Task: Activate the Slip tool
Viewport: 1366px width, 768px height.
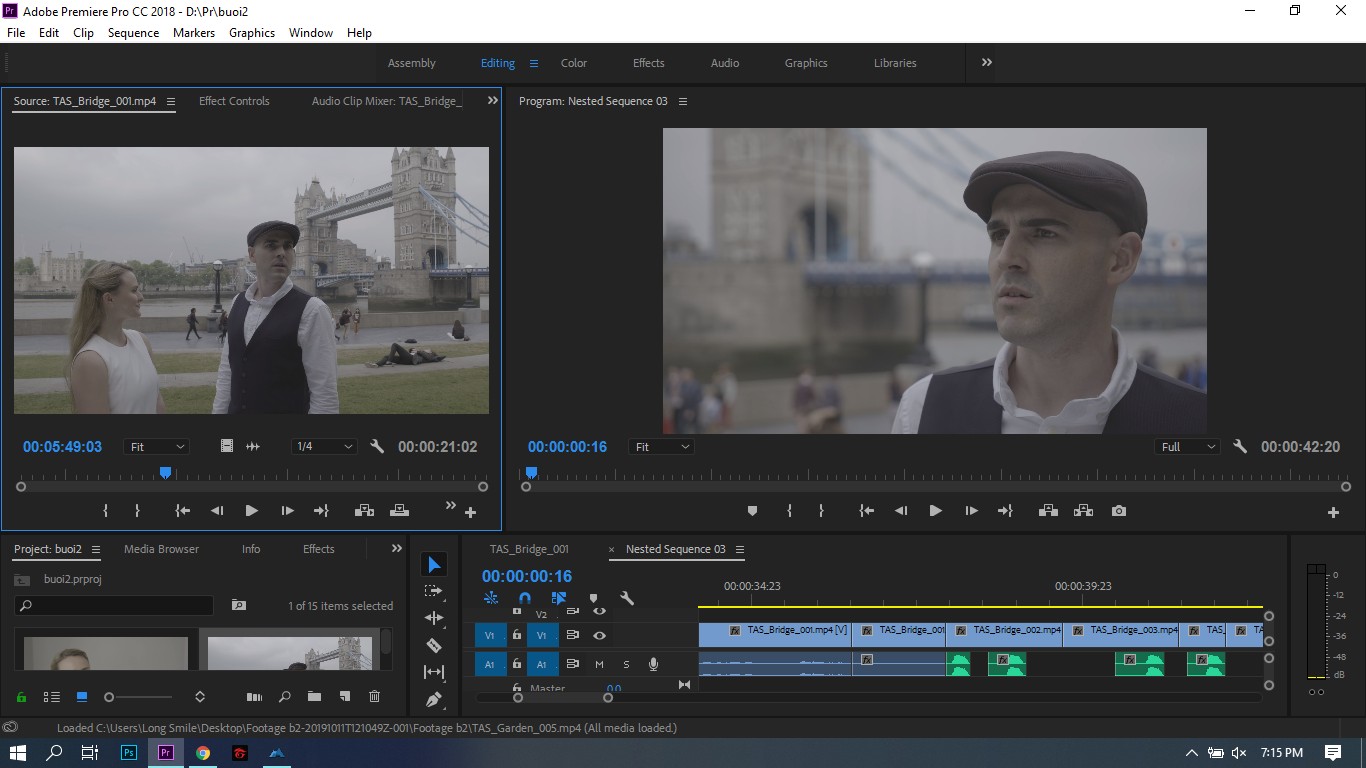Action: (433, 672)
